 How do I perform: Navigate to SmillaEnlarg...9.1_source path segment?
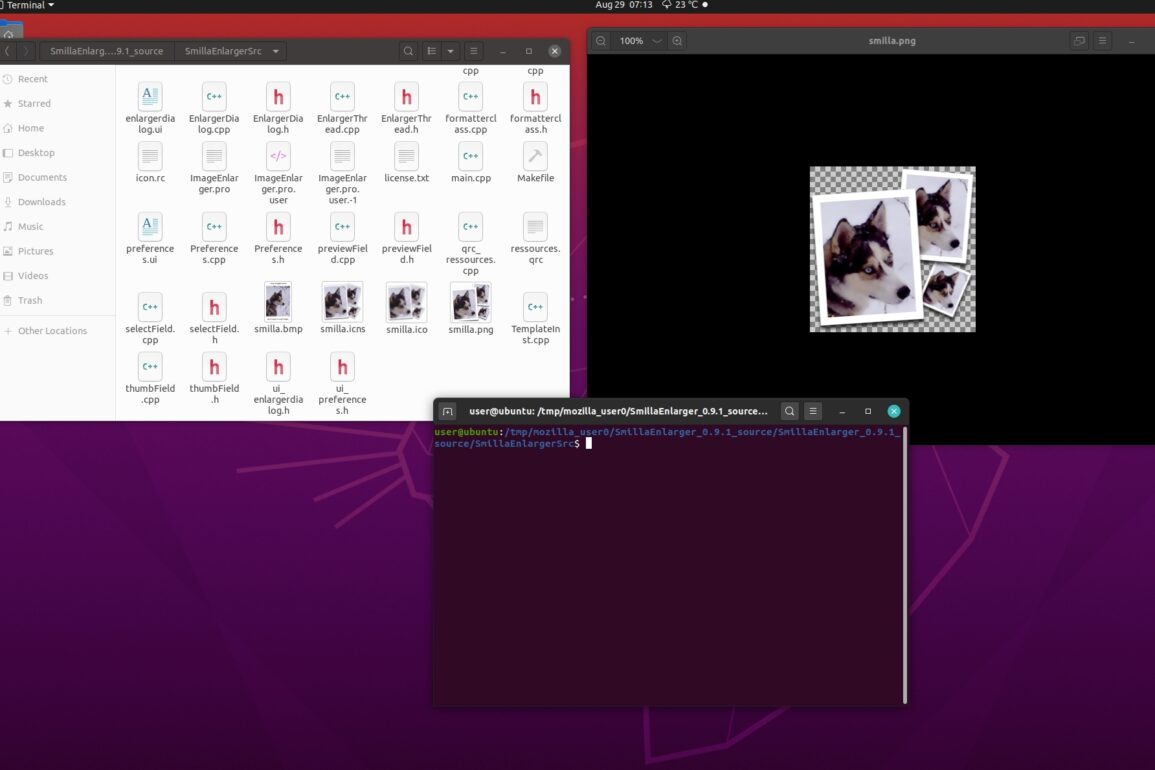(x=106, y=51)
